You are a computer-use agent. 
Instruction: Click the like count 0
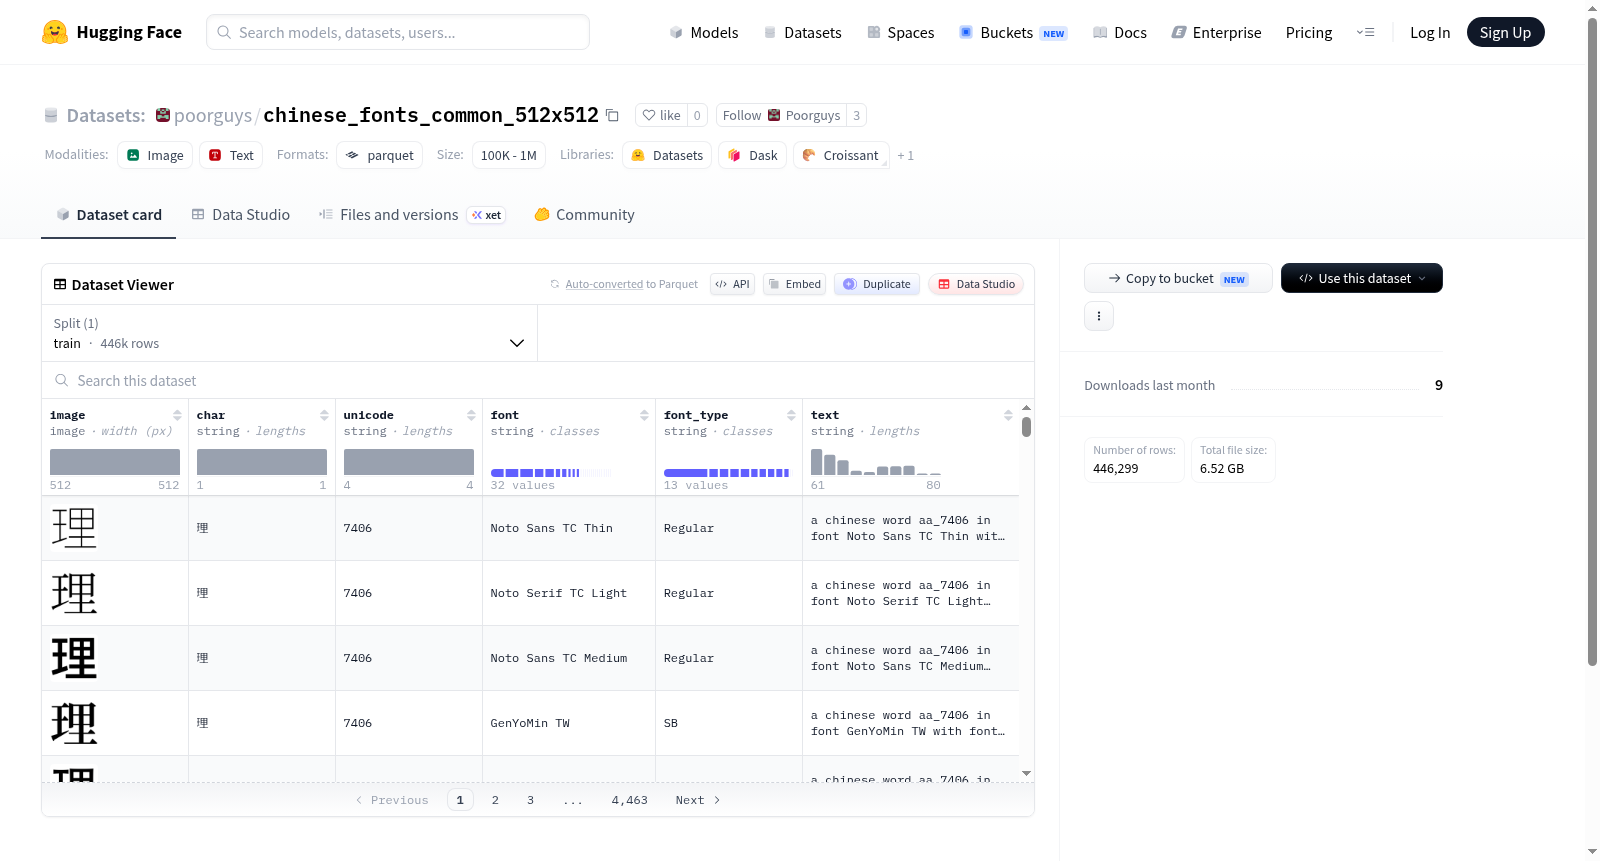point(697,115)
